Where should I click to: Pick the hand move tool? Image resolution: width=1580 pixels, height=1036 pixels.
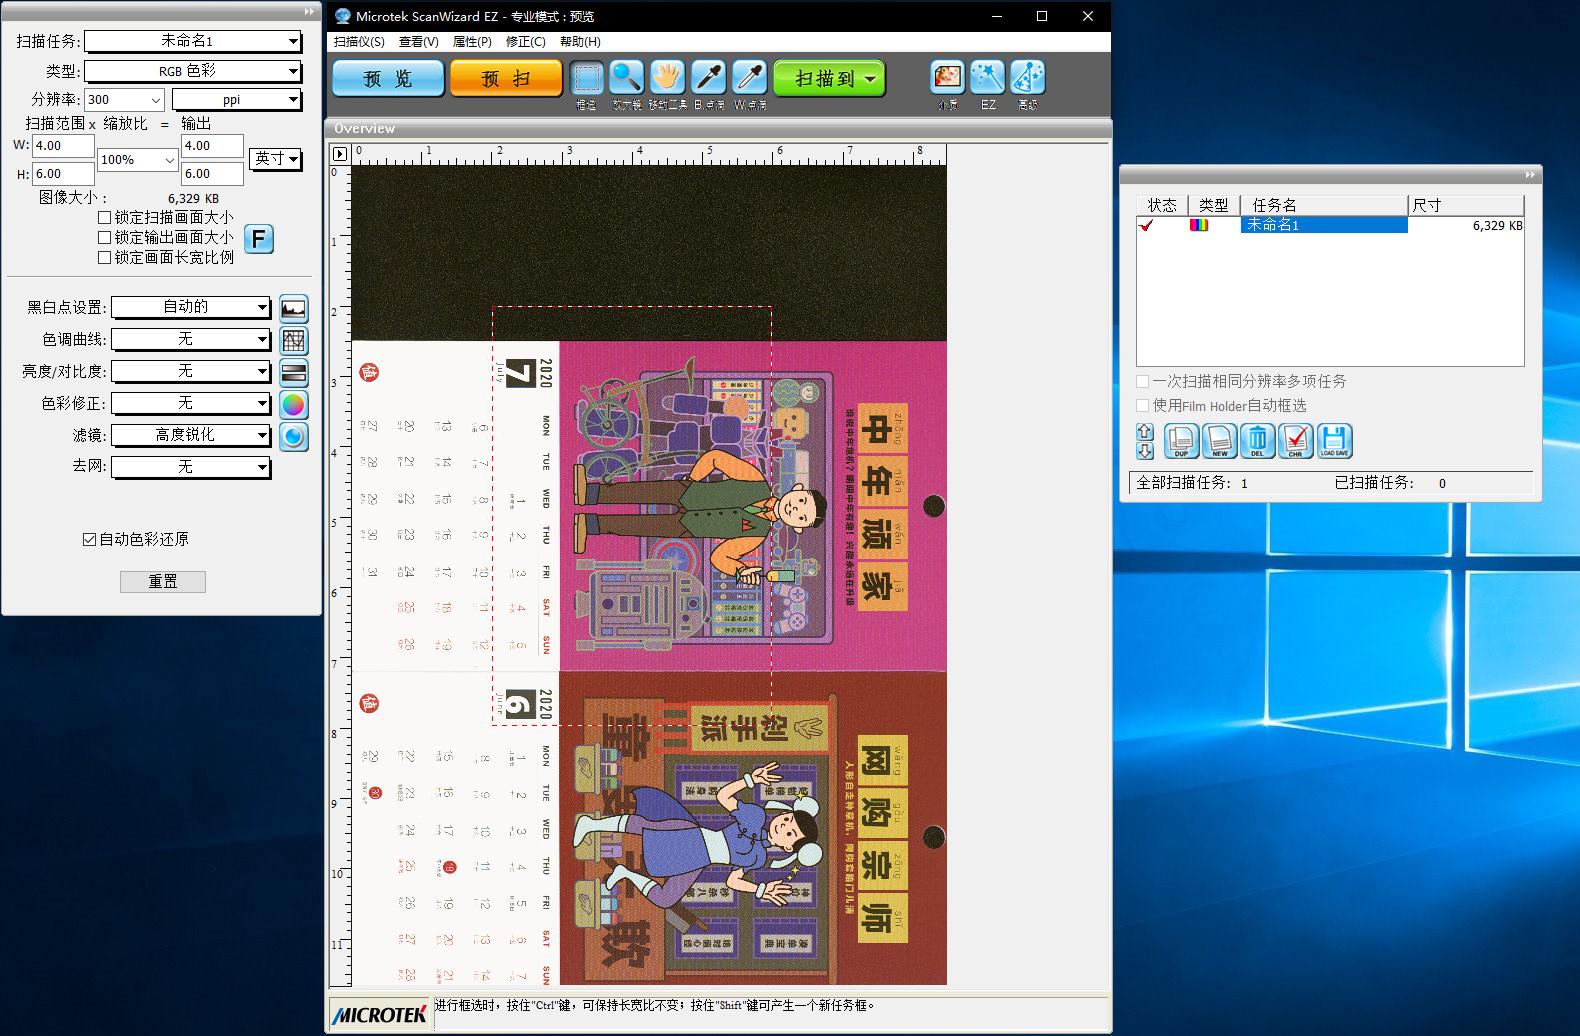point(667,78)
